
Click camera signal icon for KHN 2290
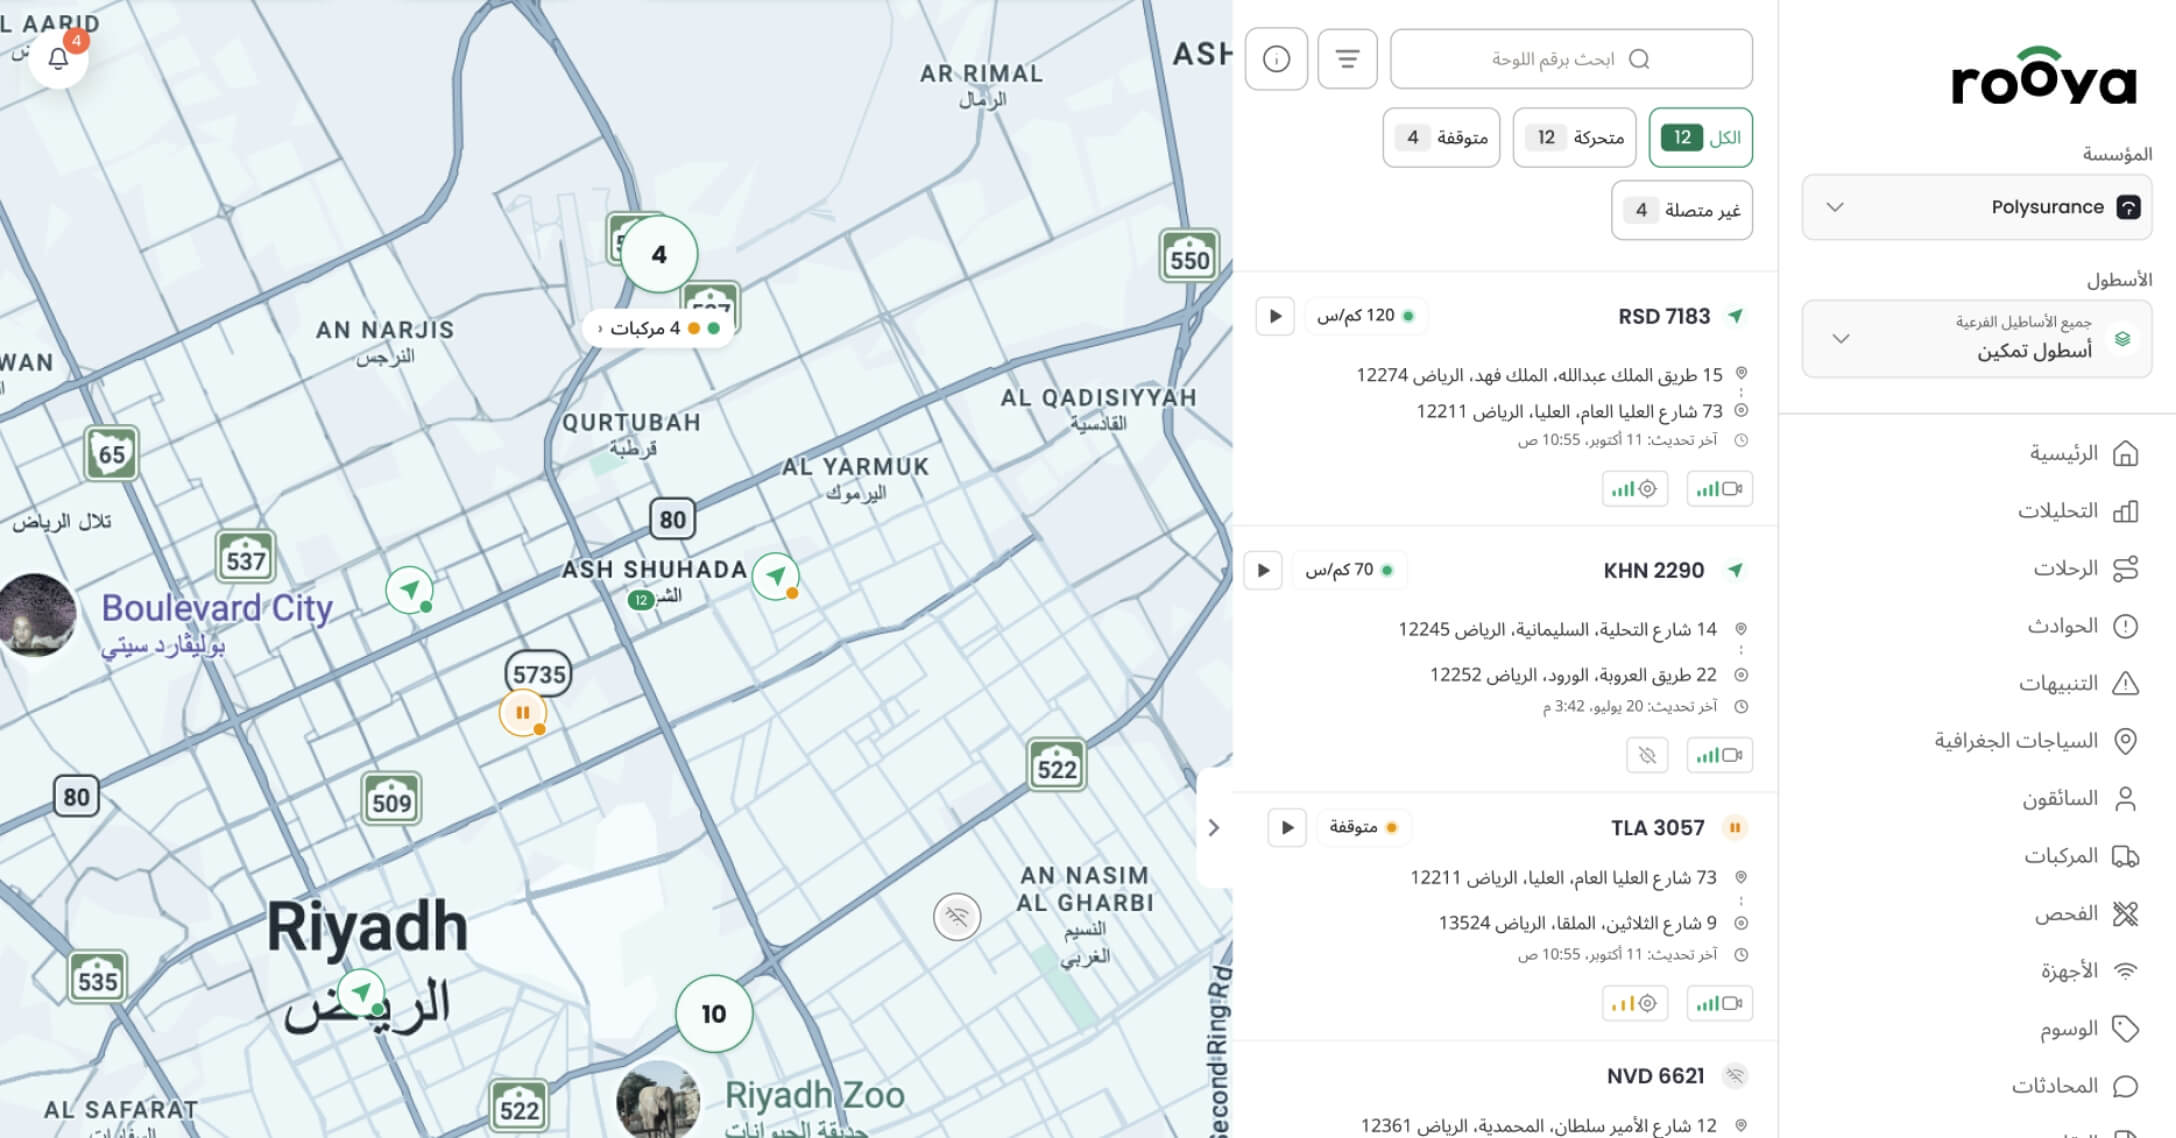tap(1719, 755)
